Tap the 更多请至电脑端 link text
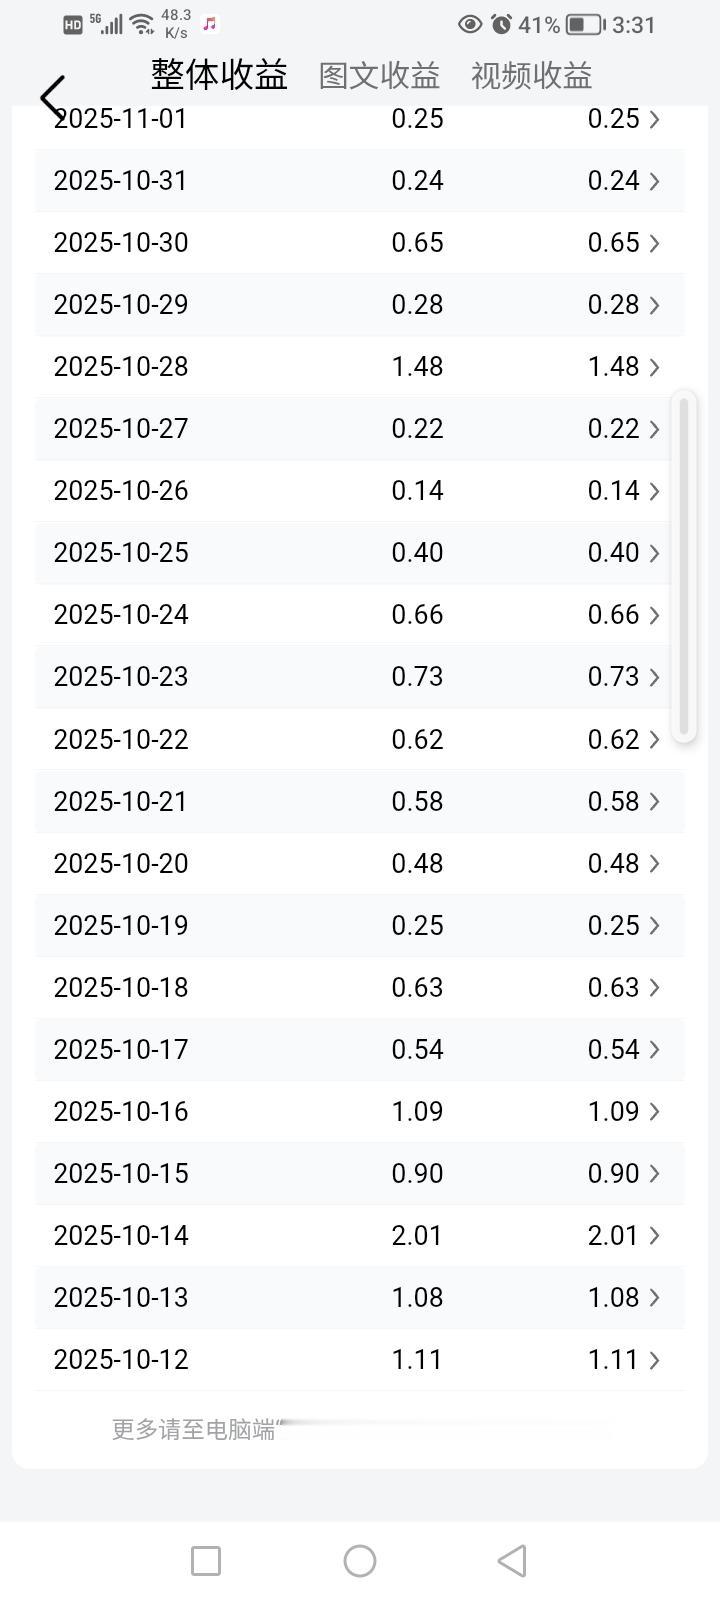Image resolution: width=720 pixels, height=1600 pixels. pos(193,1430)
